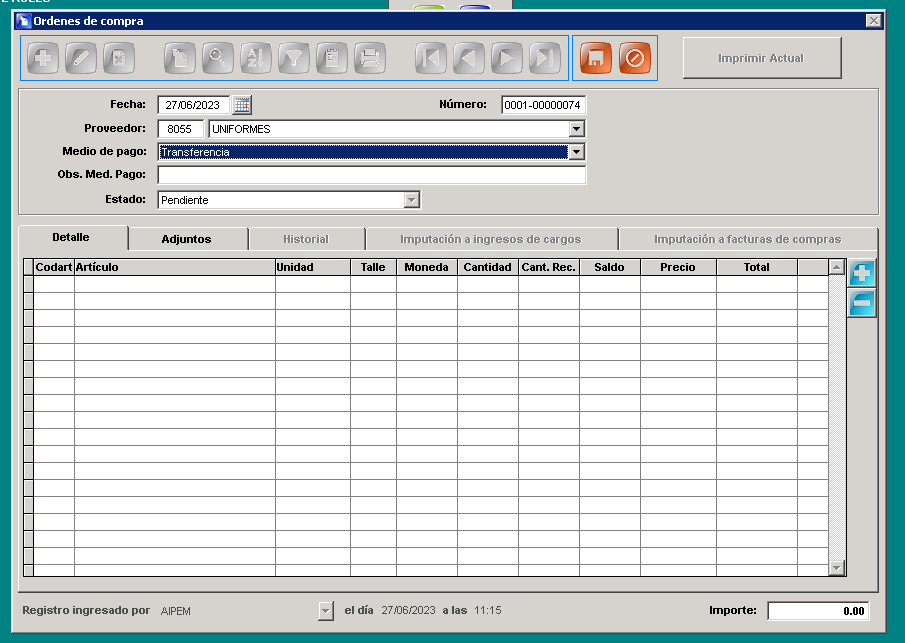The image size is (905, 643).
Task: Go to the next record
Action: pyautogui.click(x=507, y=58)
